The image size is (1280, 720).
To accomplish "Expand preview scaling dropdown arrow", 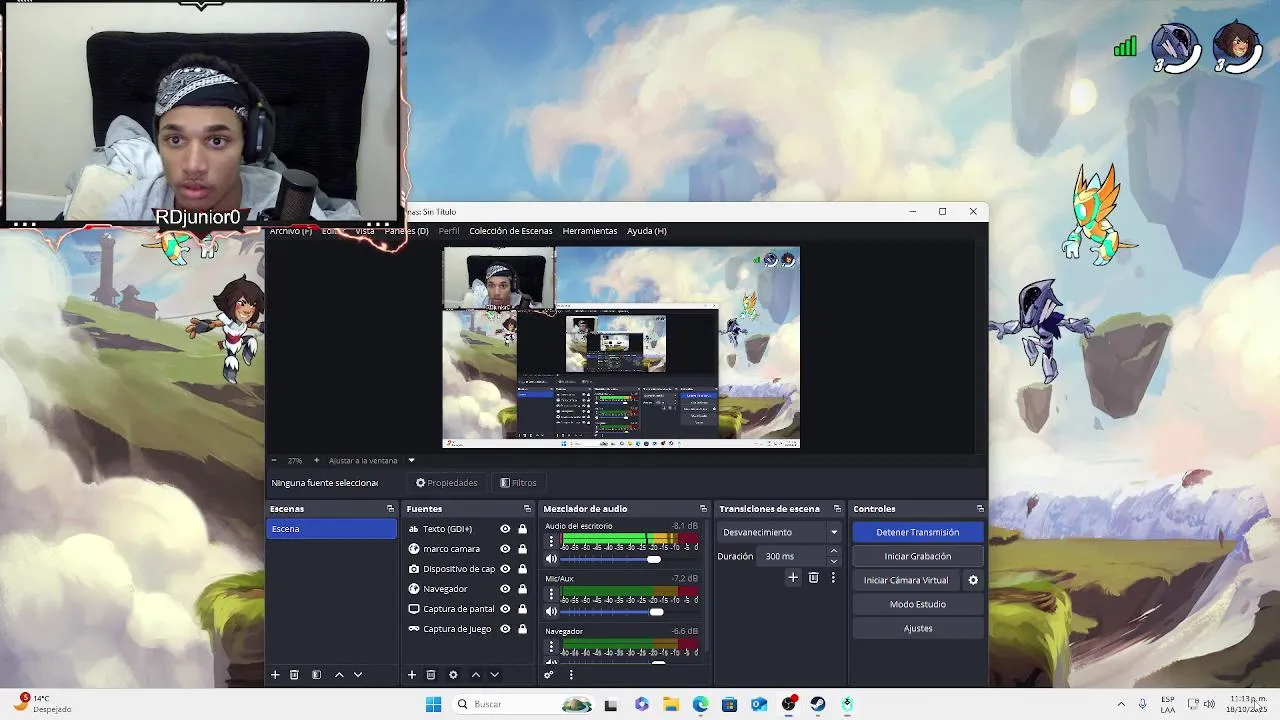I will [x=411, y=461].
